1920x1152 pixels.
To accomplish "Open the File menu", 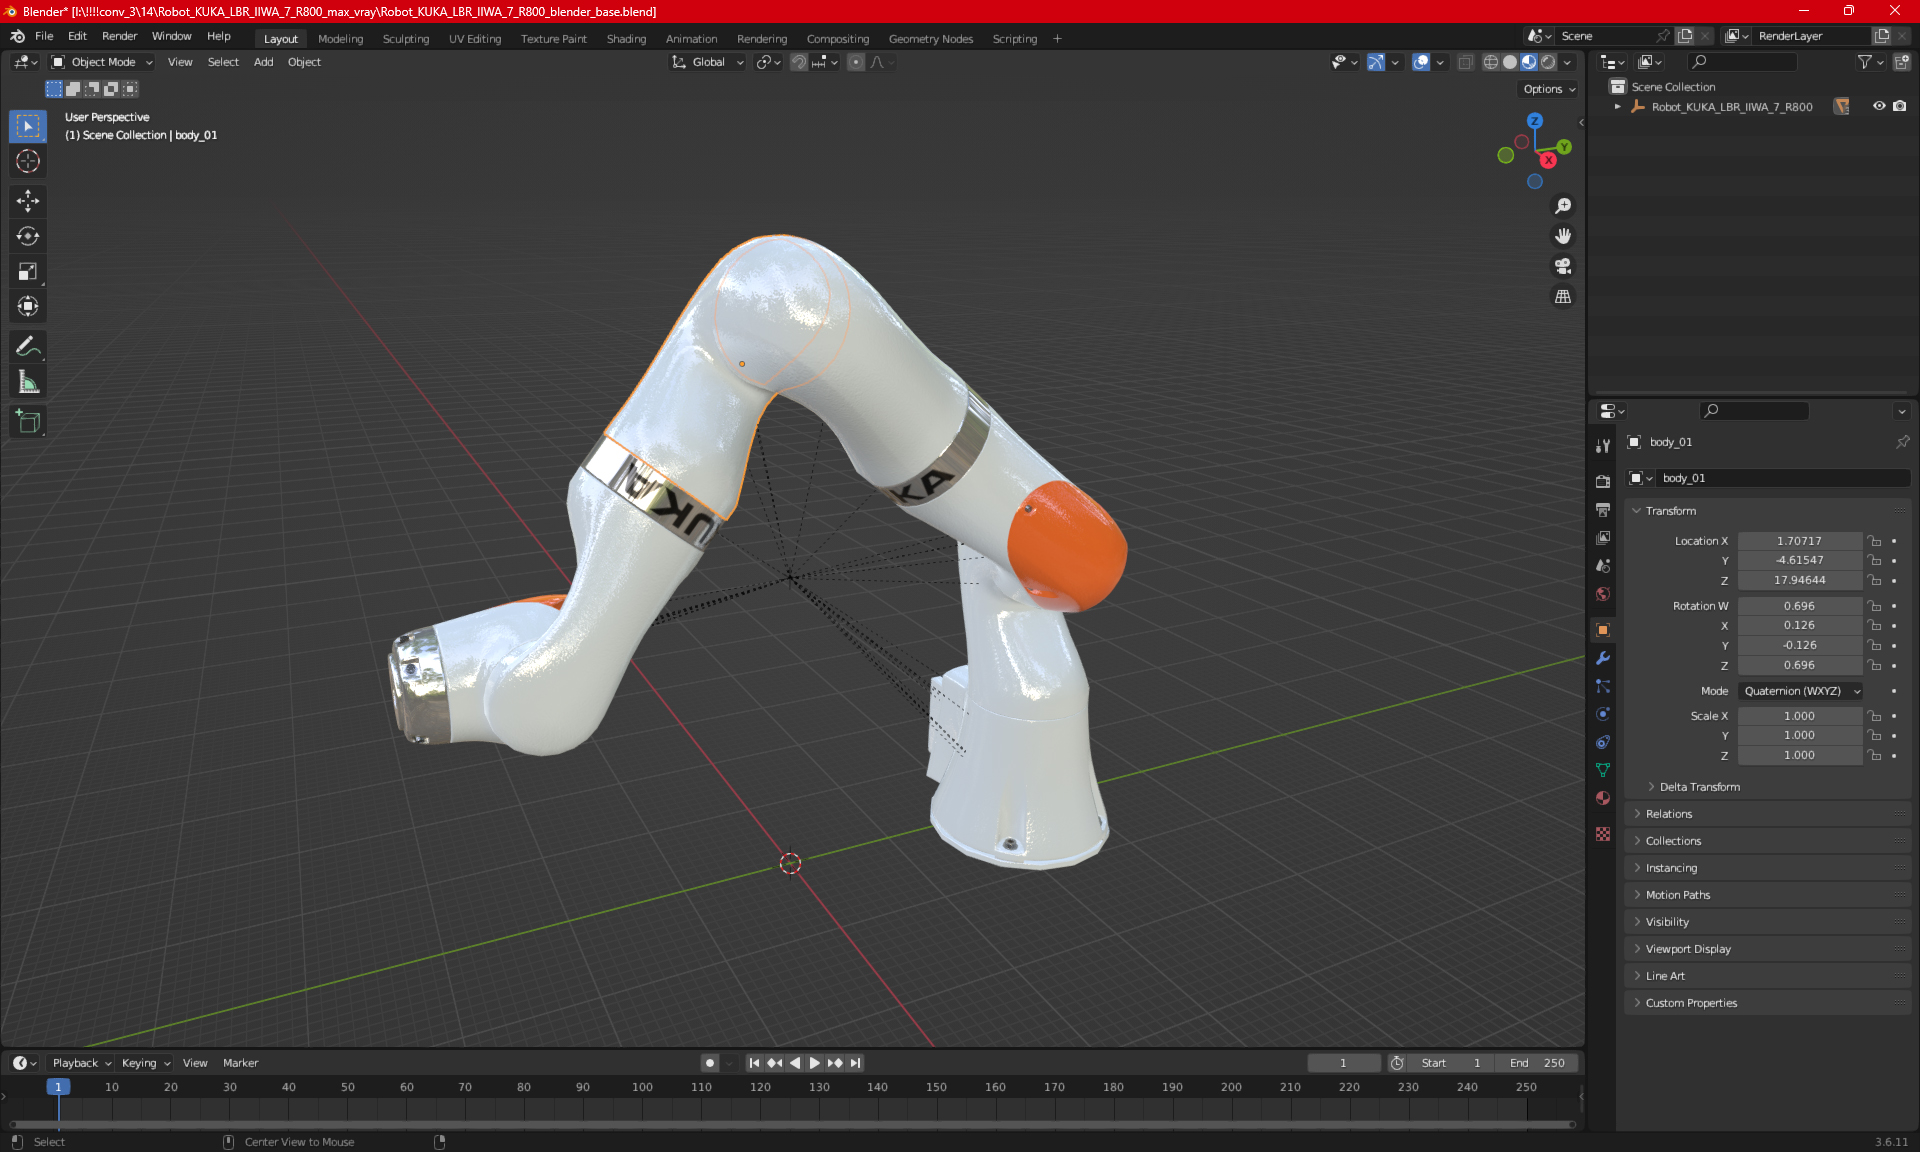I will click(x=44, y=36).
